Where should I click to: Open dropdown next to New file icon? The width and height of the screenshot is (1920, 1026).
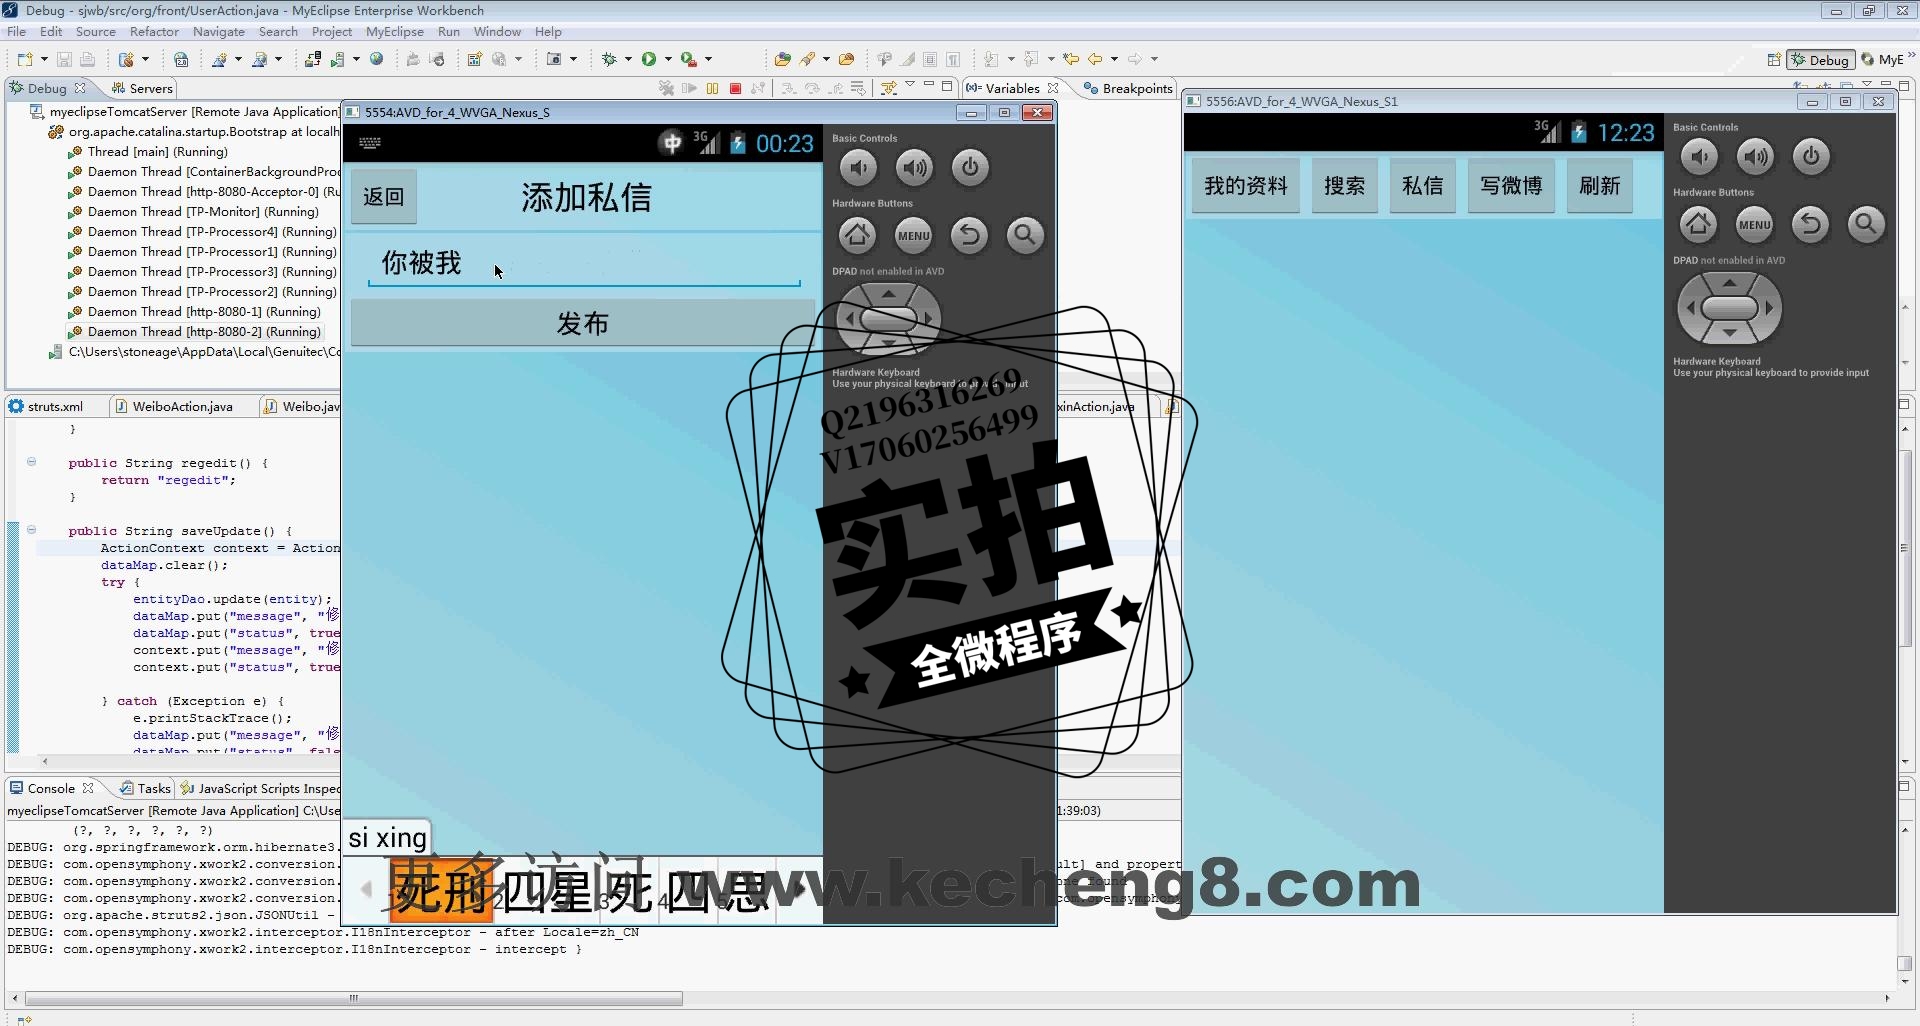point(44,59)
